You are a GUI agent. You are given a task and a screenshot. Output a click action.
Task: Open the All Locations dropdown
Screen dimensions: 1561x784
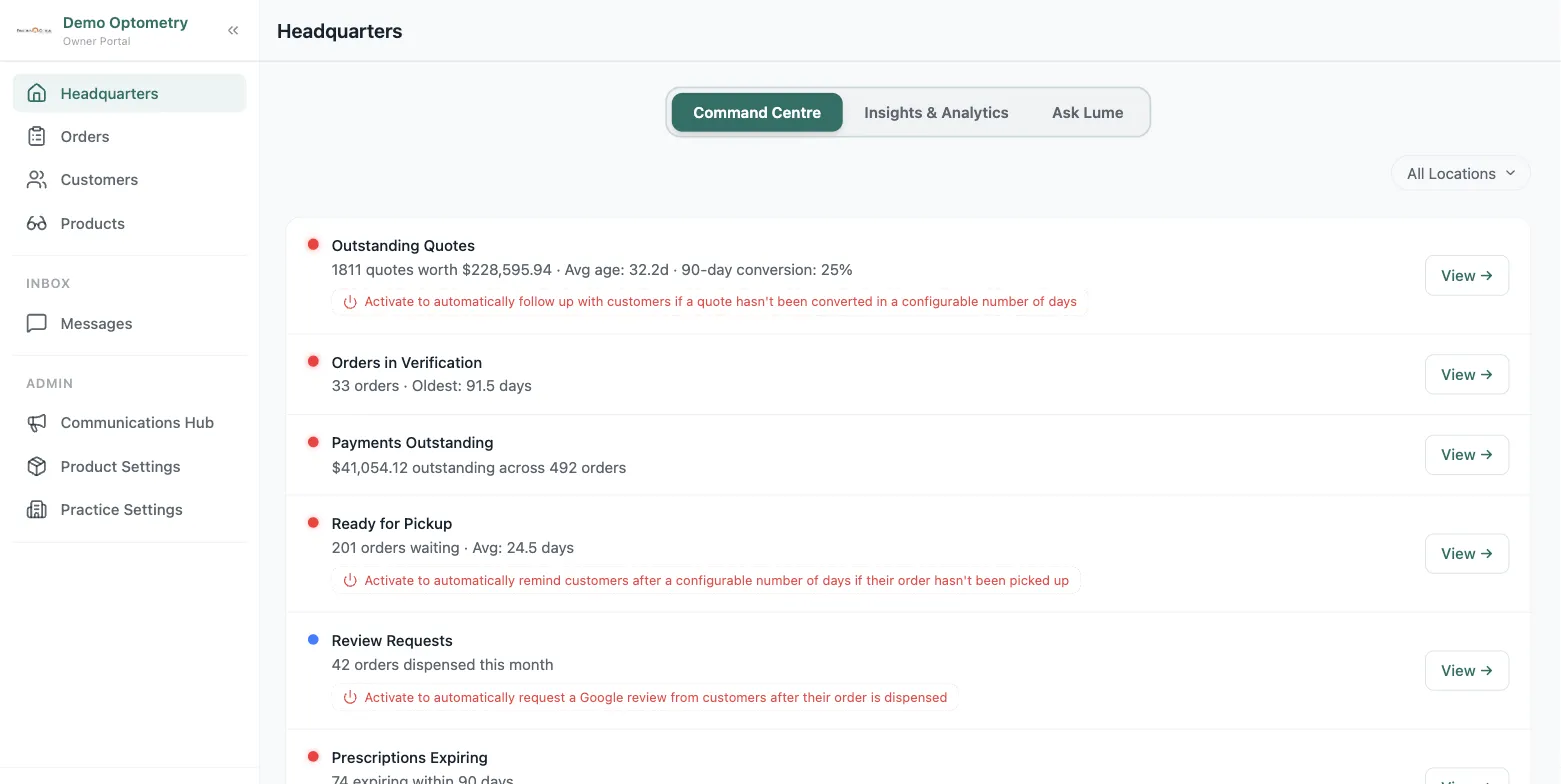click(x=1460, y=174)
